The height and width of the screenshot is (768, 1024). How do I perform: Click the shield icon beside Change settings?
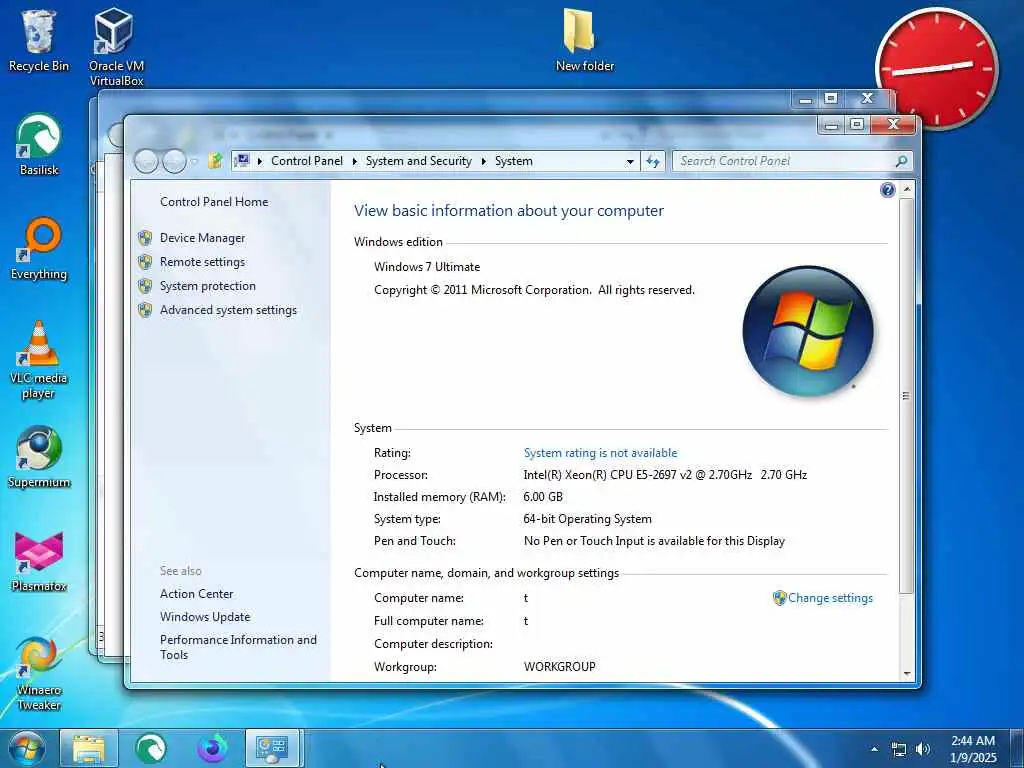click(x=779, y=598)
